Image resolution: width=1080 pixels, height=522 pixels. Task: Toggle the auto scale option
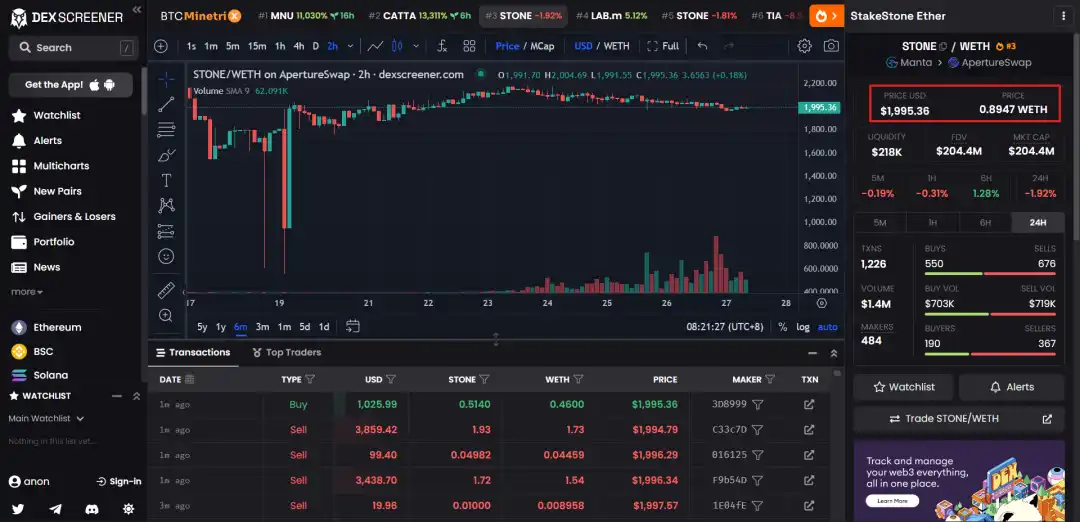coord(828,327)
